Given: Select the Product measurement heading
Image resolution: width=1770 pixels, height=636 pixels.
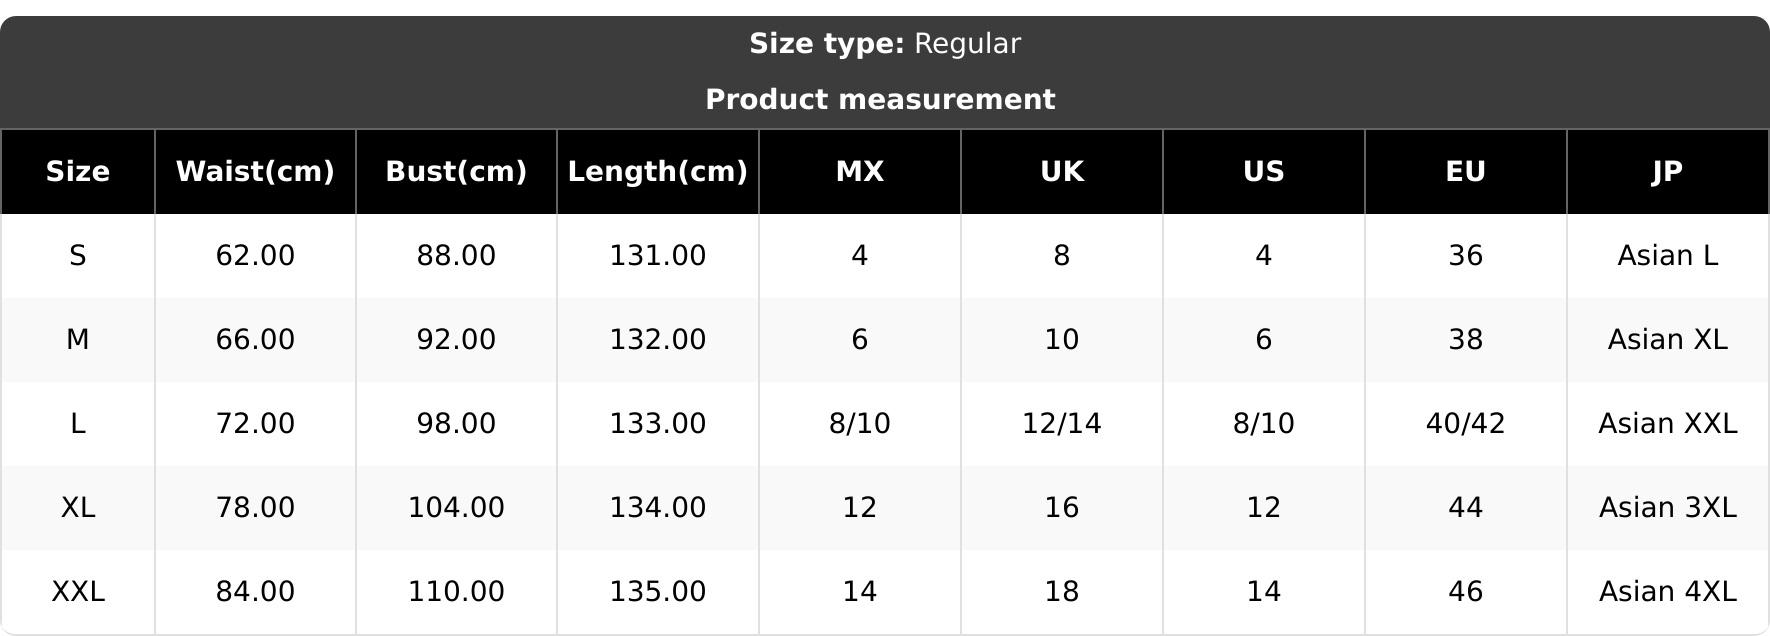Looking at the screenshot, I should 880,99.
